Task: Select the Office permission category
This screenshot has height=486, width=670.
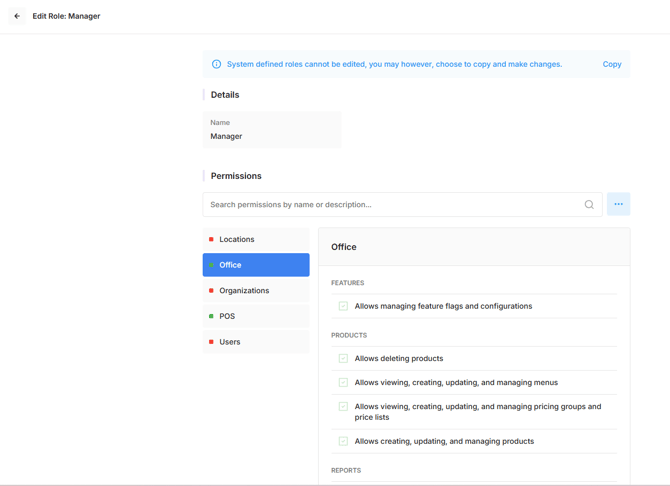Action: click(256, 265)
